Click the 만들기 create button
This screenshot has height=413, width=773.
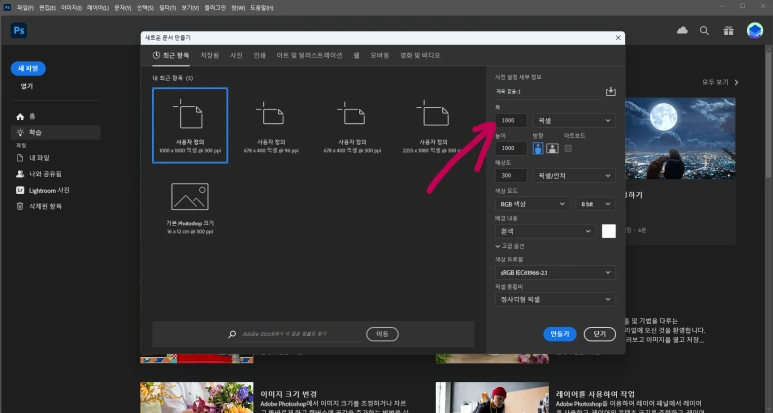pyautogui.click(x=560, y=334)
